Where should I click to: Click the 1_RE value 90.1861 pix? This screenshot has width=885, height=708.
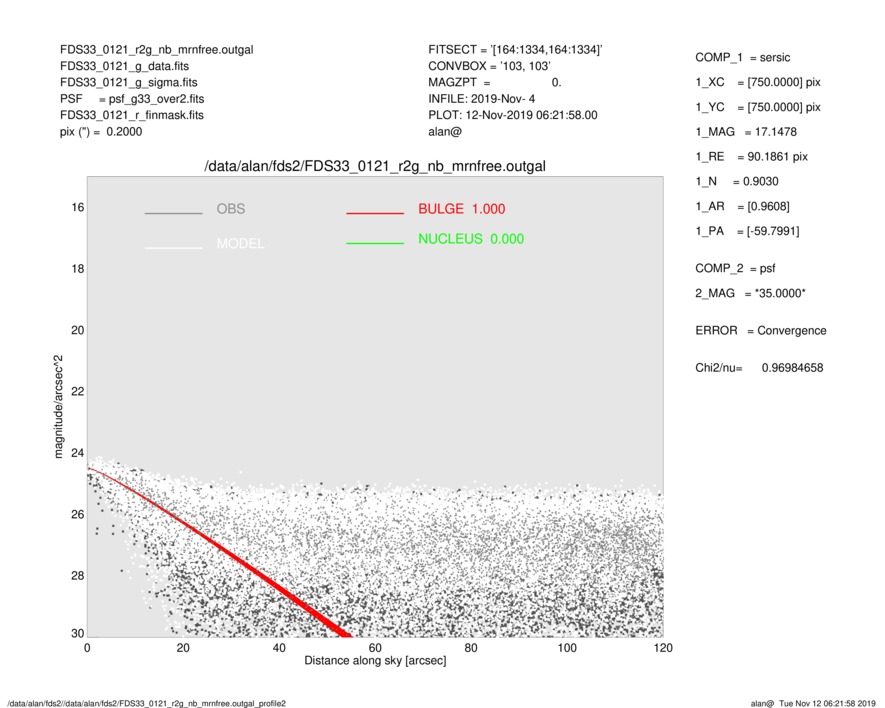click(x=785, y=157)
